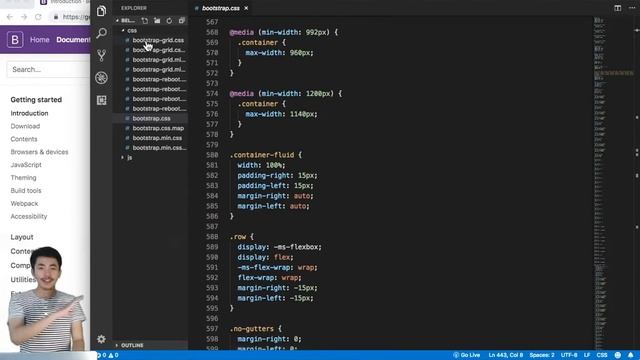Open the Explorer view in activity bar
Image resolution: width=640 pixels, height=360 pixels.
(x=101, y=11)
